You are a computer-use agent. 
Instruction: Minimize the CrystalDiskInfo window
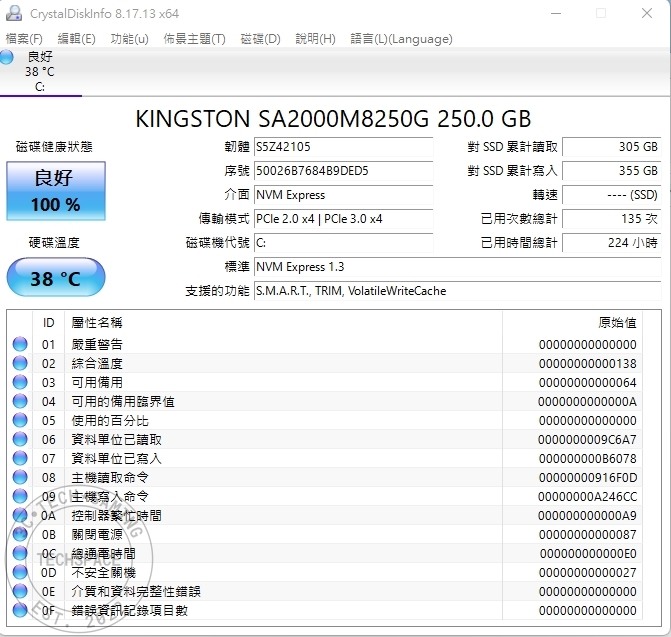(x=556, y=13)
